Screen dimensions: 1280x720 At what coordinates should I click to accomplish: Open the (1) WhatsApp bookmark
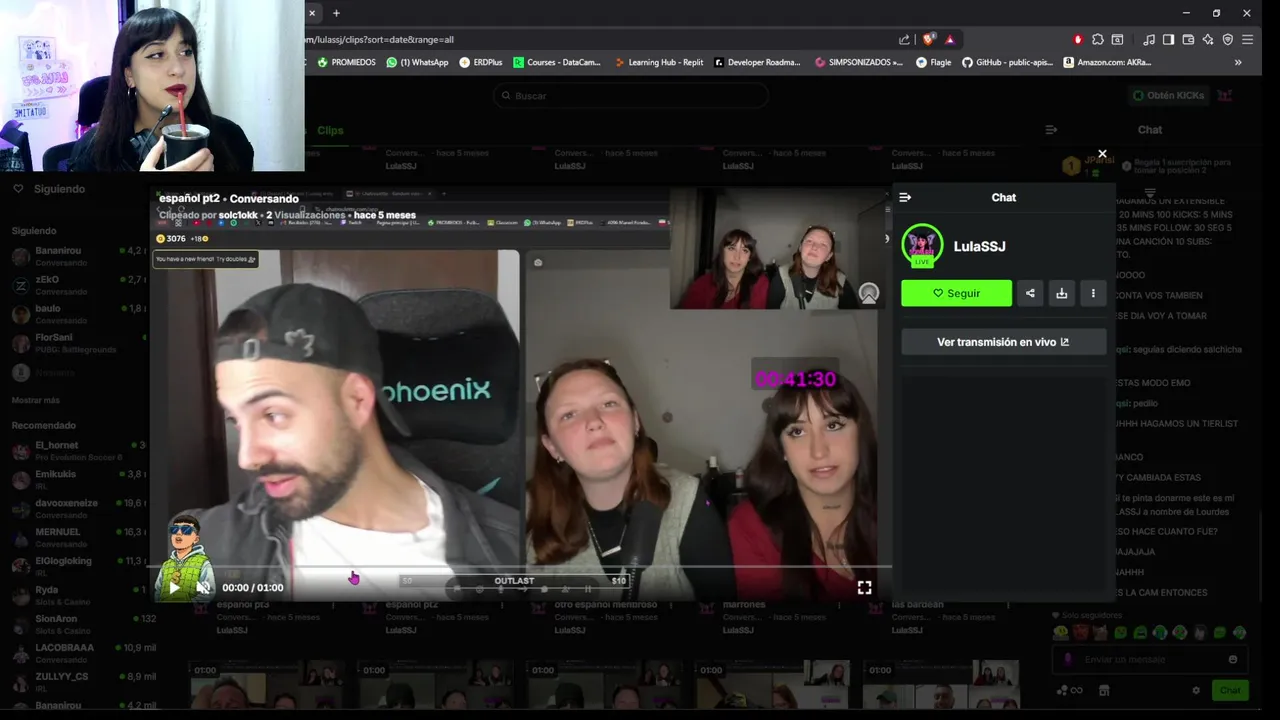417,62
